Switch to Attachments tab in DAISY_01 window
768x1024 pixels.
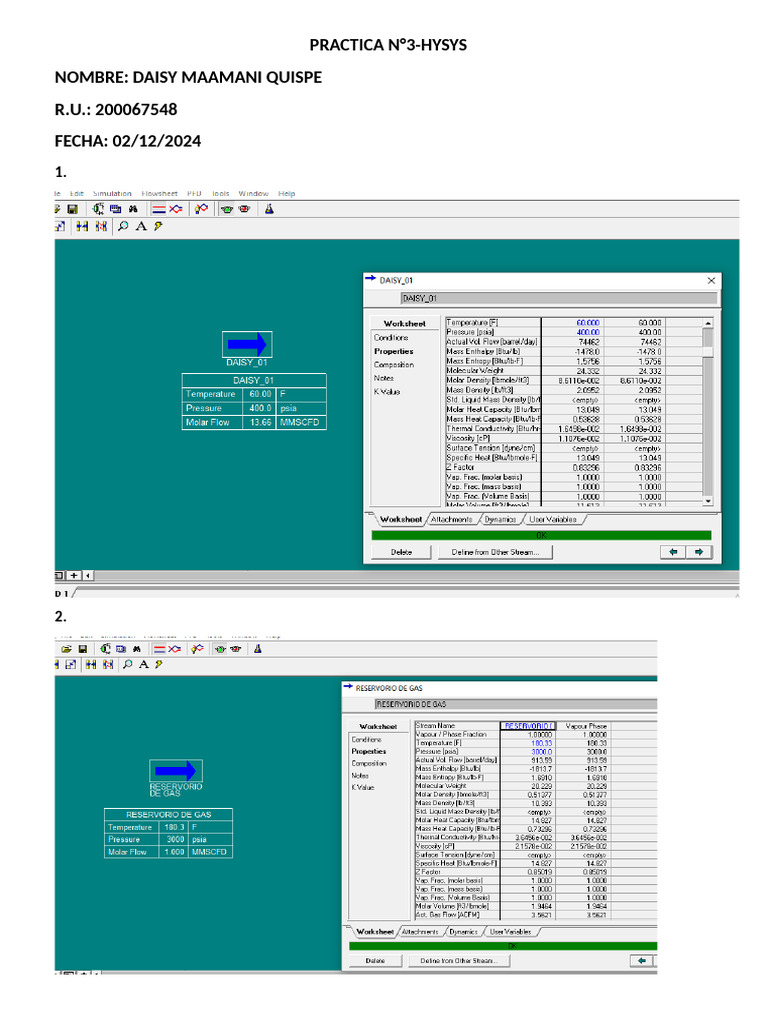click(x=452, y=519)
